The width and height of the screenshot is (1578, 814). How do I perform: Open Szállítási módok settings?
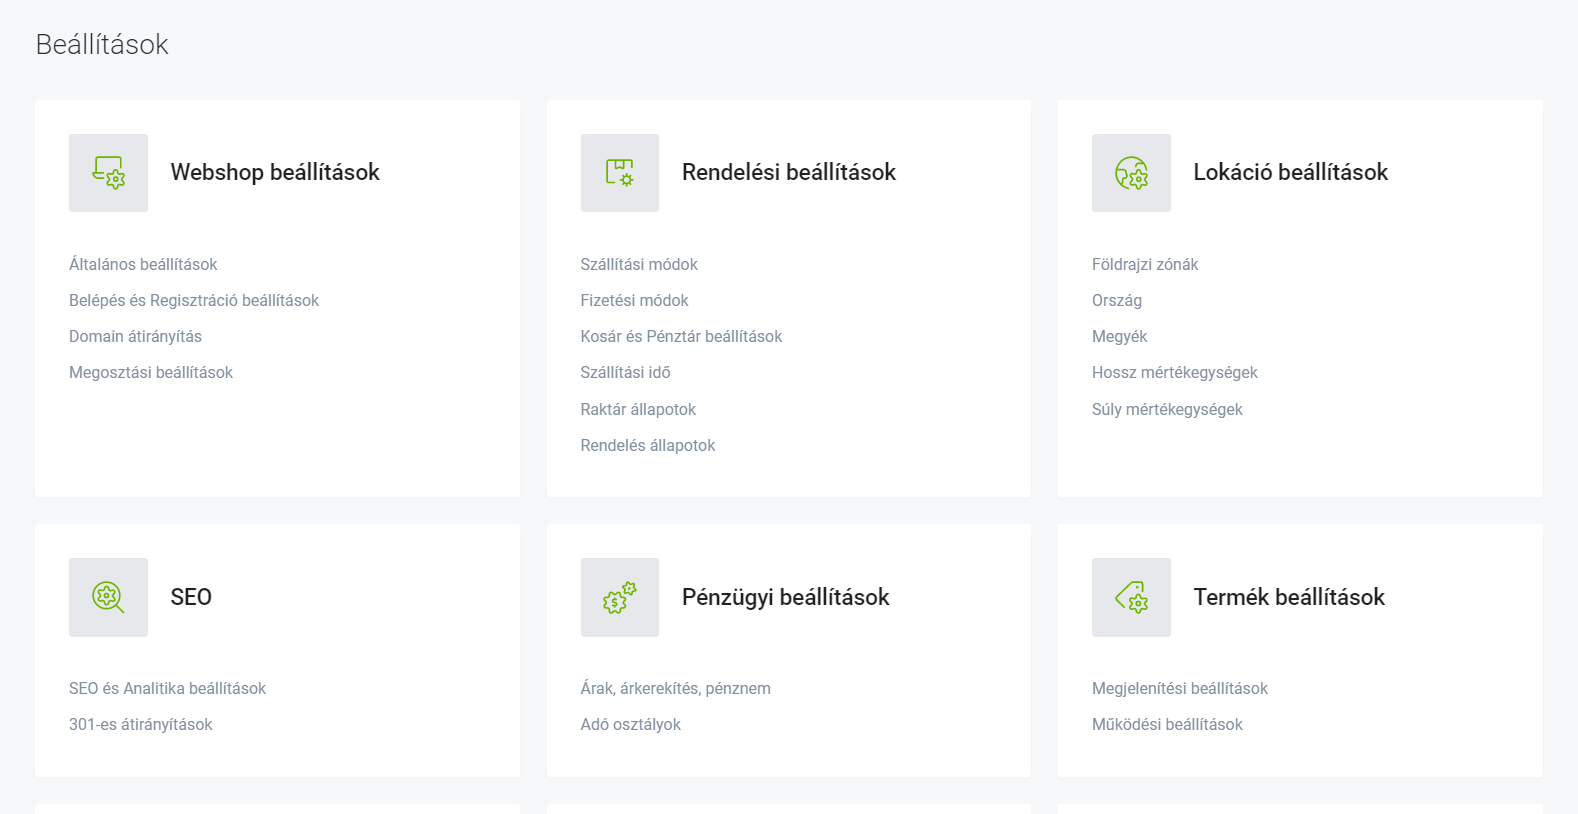point(639,264)
